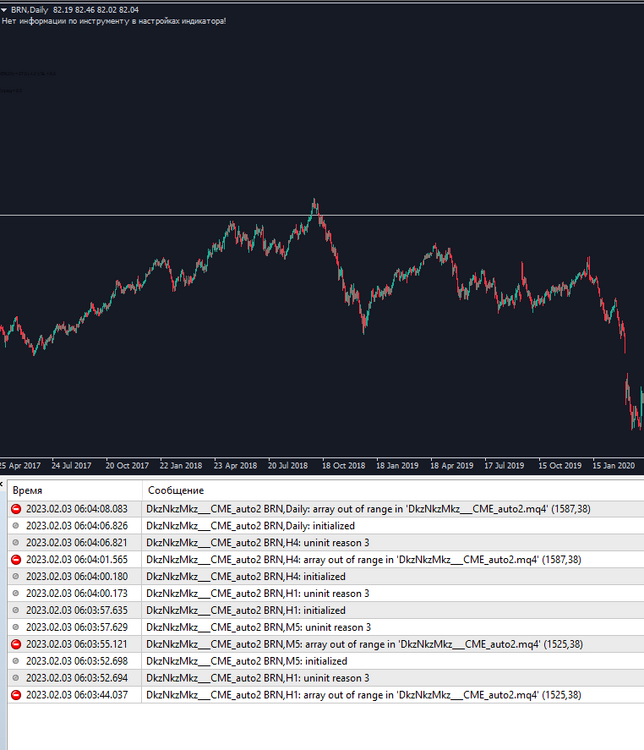
Task: Click info icon for 06:03:57.635 entry
Action: tap(16, 610)
